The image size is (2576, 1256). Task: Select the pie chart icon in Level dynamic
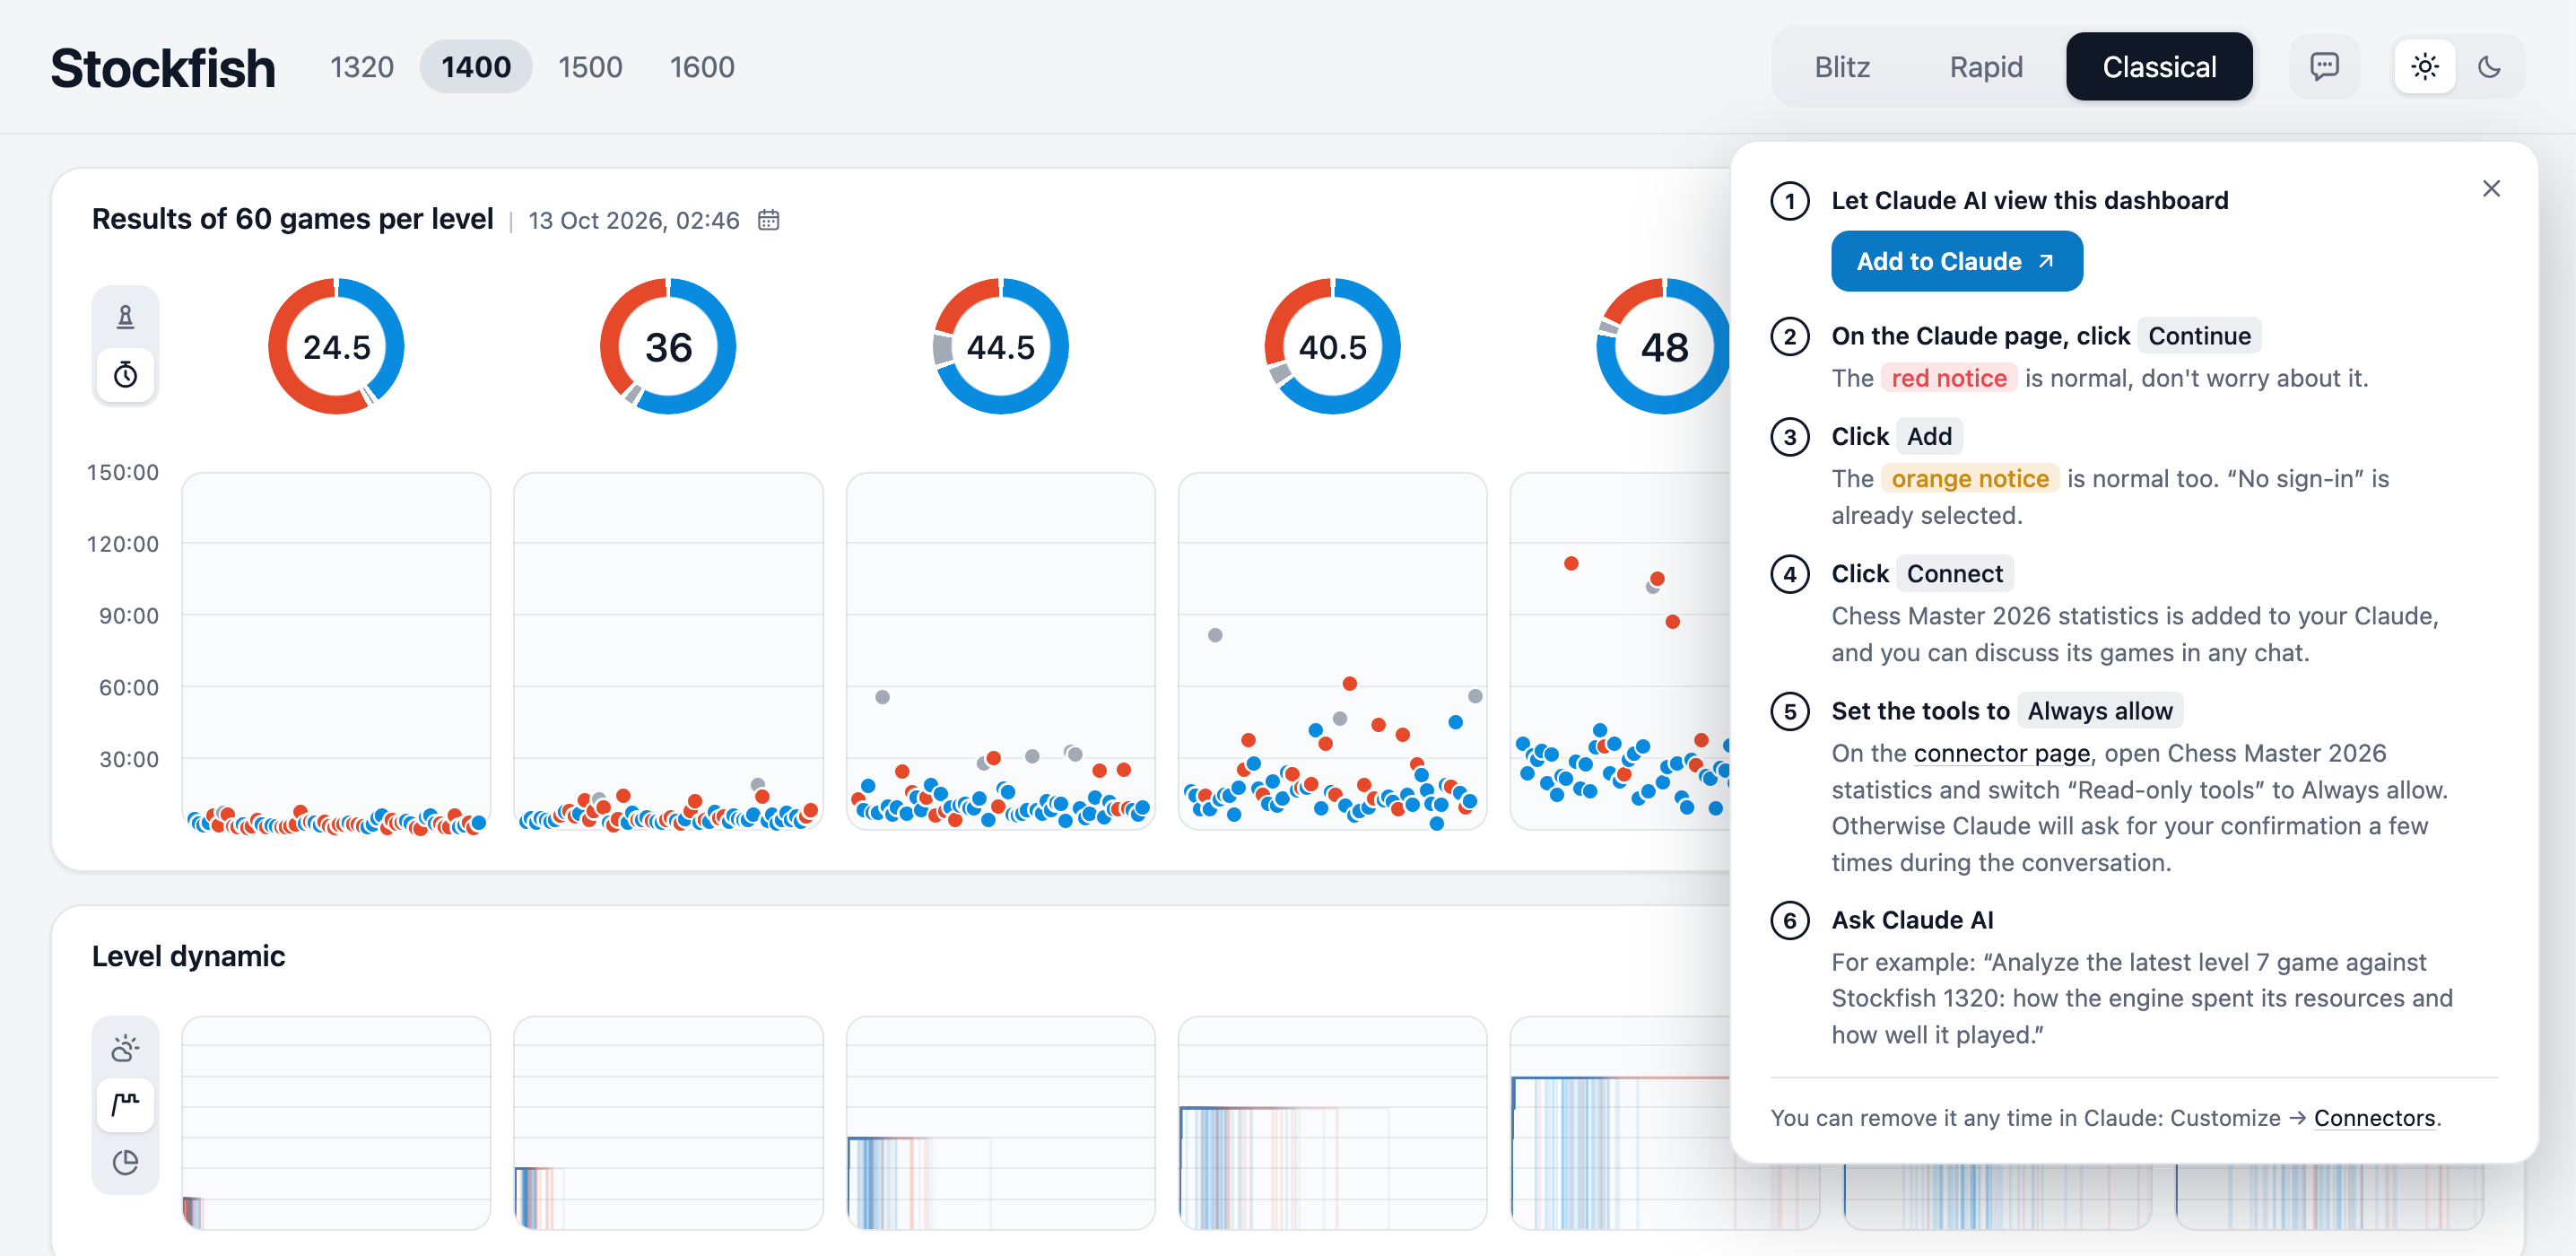point(125,1162)
